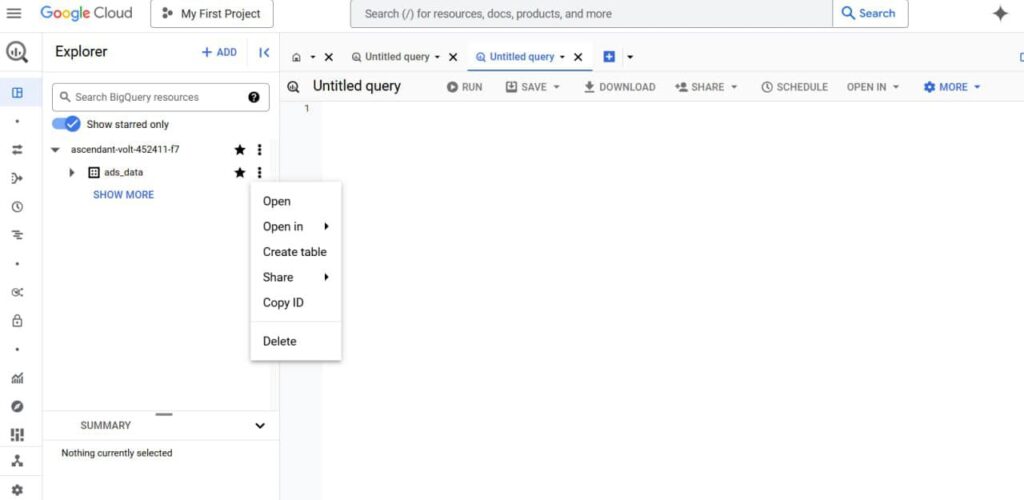Open the project's three-dot actions menu

click(259, 150)
